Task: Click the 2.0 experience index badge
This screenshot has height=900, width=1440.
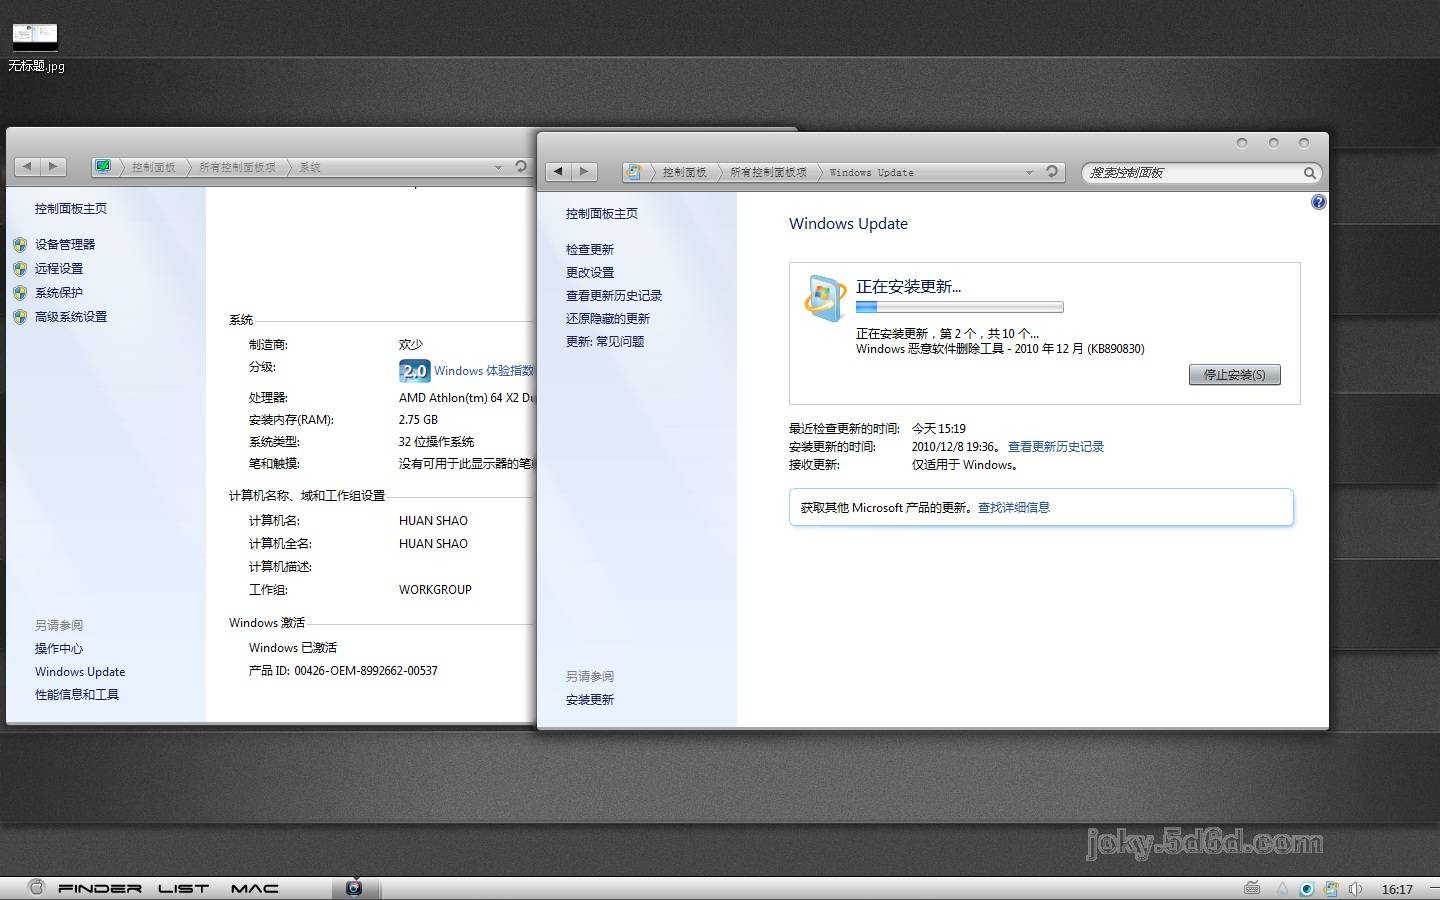Action: [414, 371]
